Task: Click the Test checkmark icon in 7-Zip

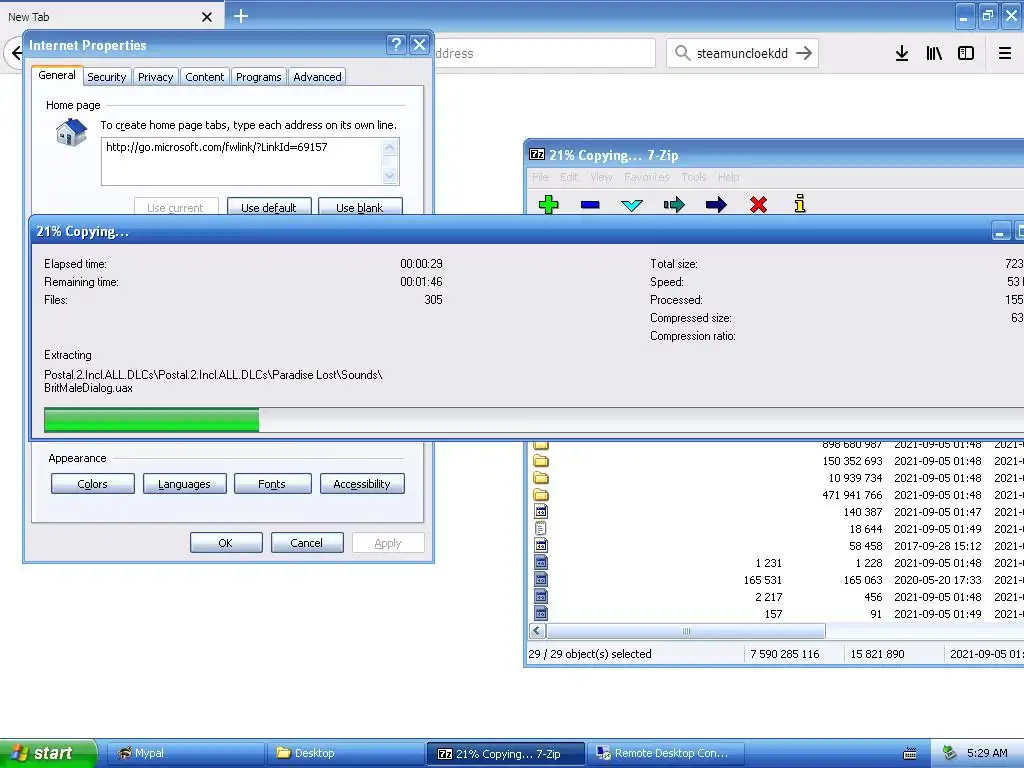Action: point(632,206)
